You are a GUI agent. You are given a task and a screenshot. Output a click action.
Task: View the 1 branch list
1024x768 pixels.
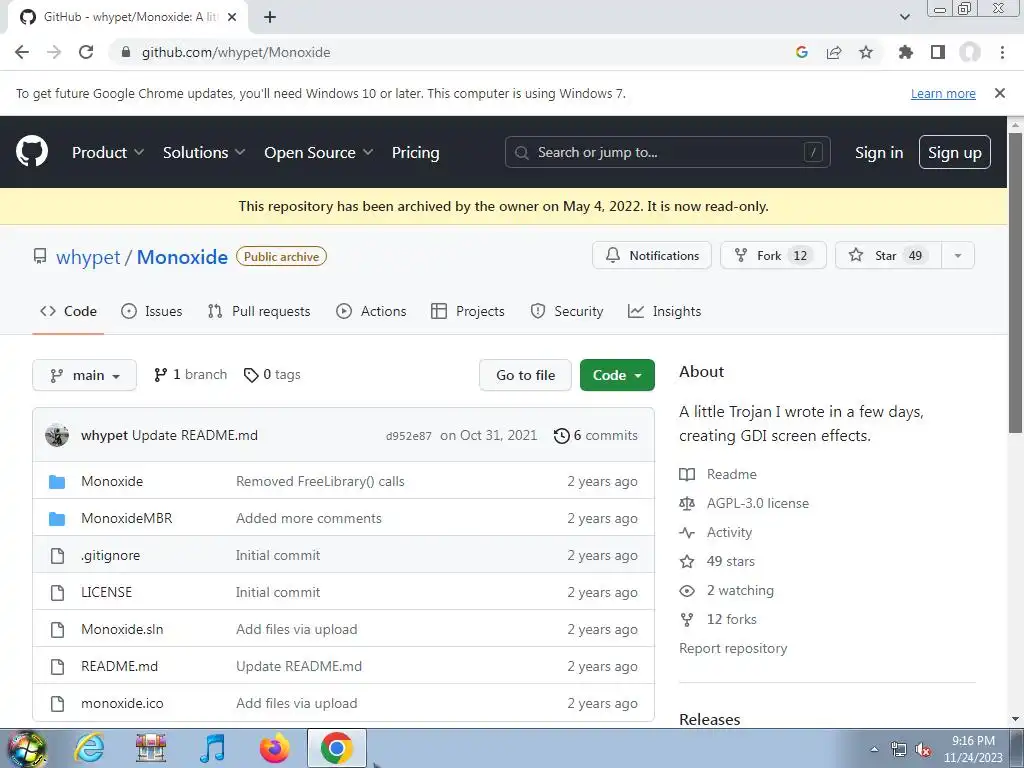[191, 374]
